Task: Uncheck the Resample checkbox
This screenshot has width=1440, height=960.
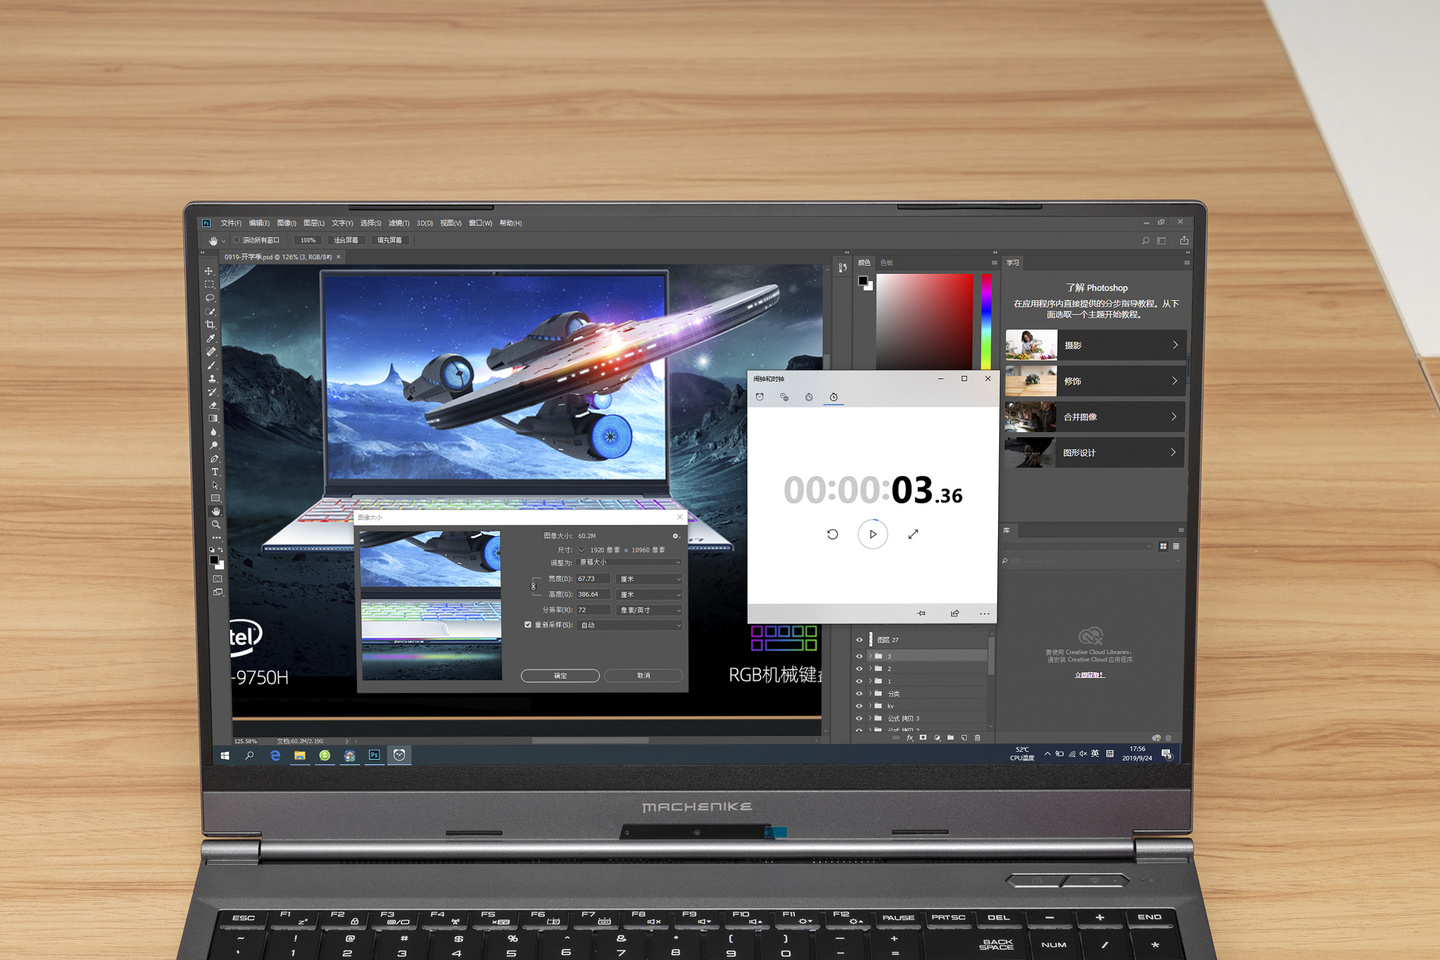Action: click(x=528, y=625)
